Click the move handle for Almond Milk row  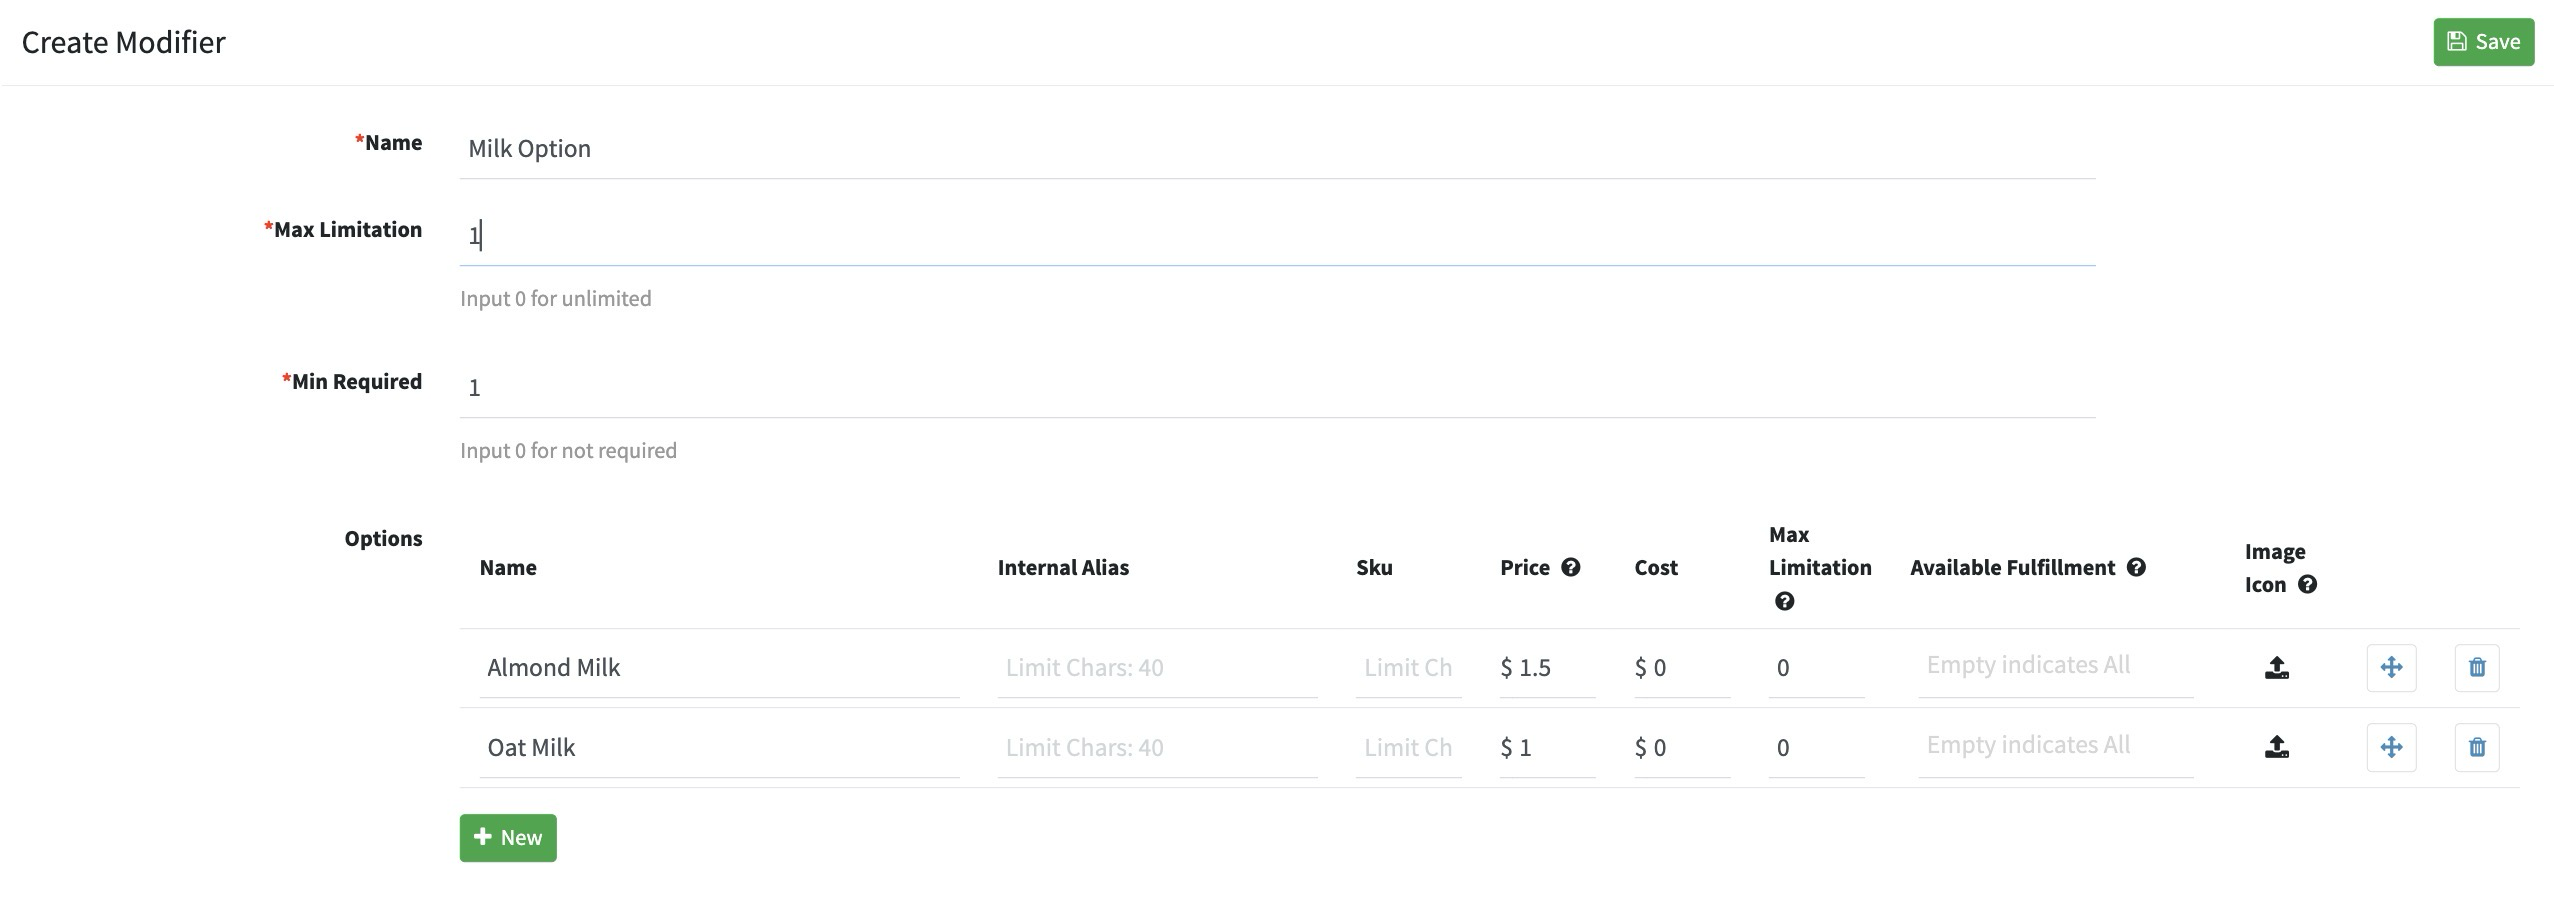click(2391, 668)
